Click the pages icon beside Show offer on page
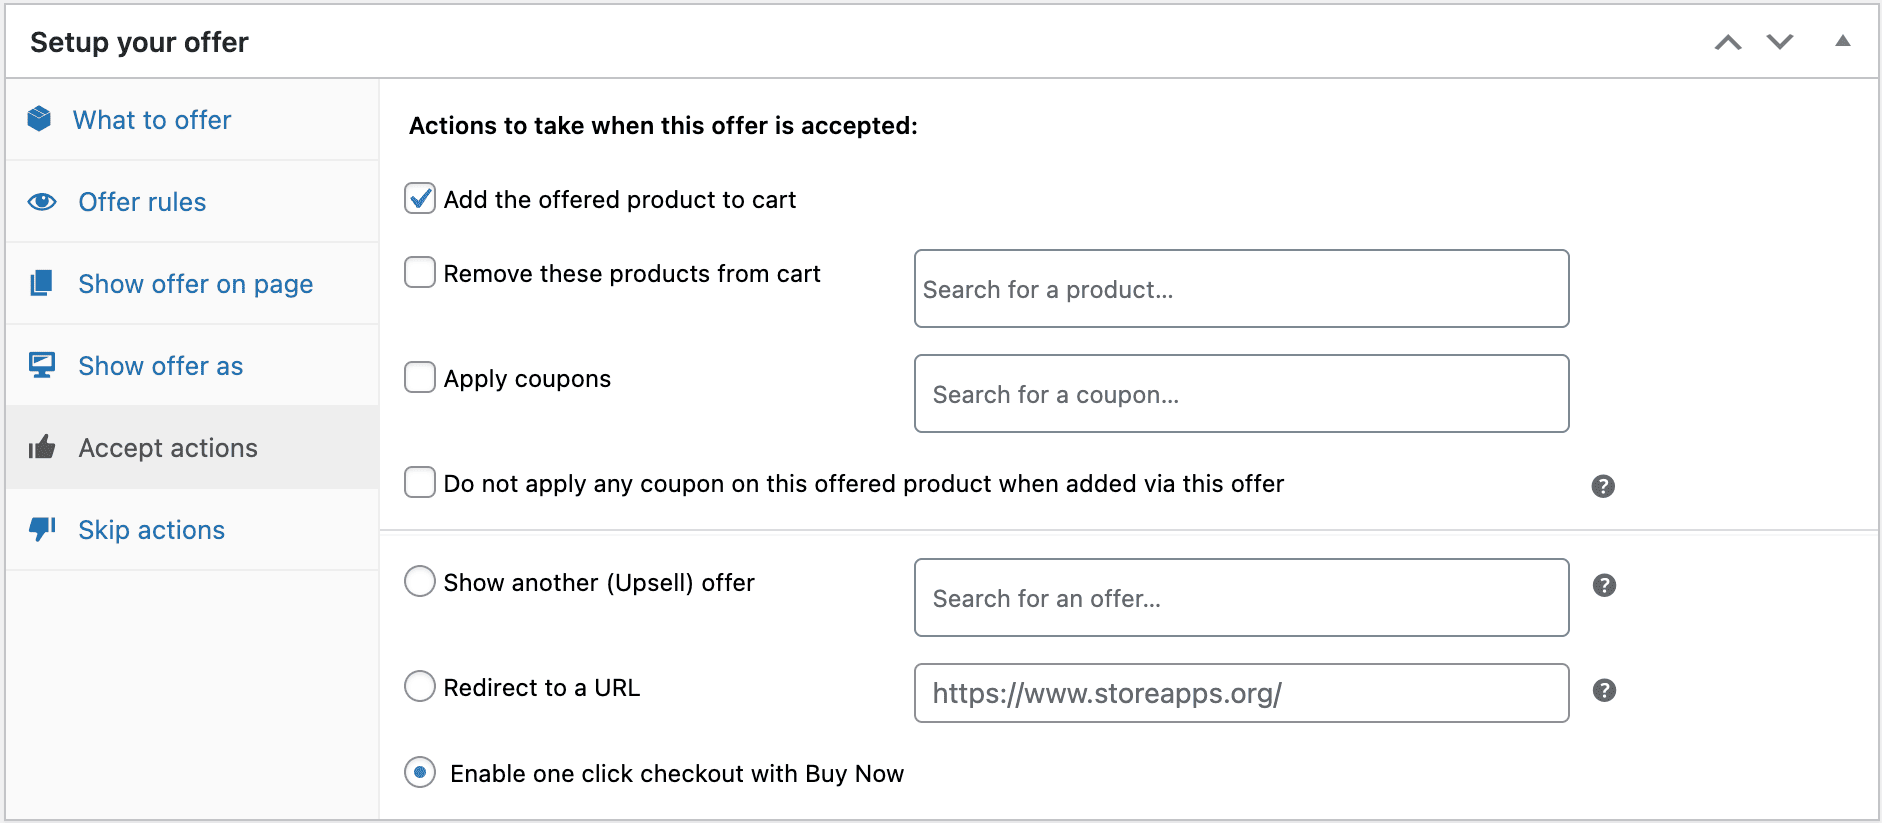This screenshot has width=1882, height=823. (x=41, y=283)
